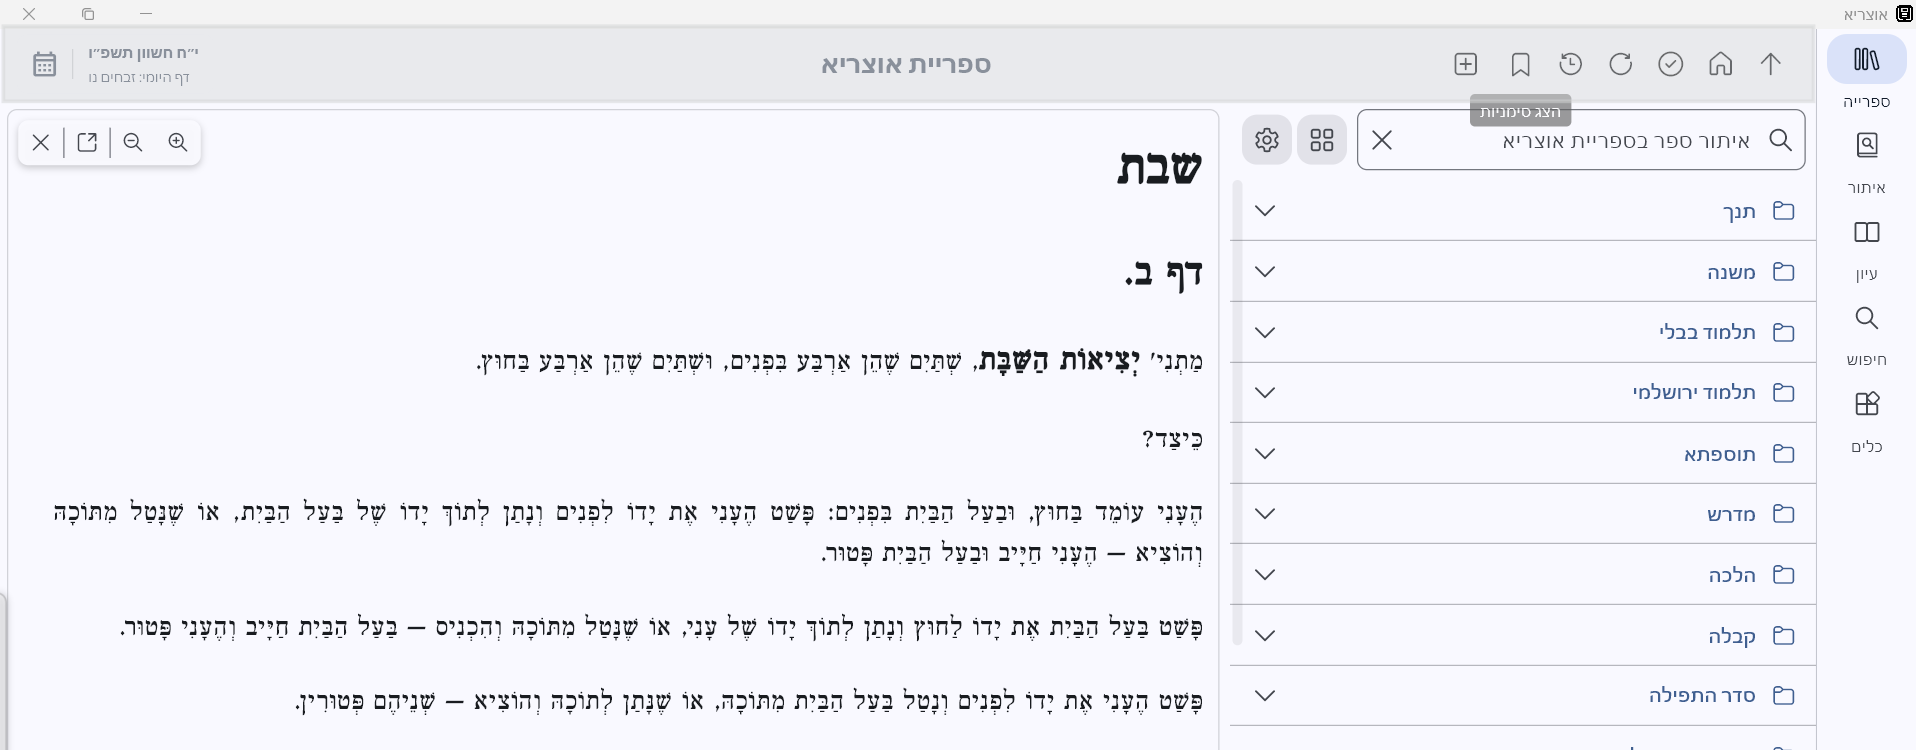Zoom out of the book preview
This screenshot has width=1916, height=750.
pos(133,142)
